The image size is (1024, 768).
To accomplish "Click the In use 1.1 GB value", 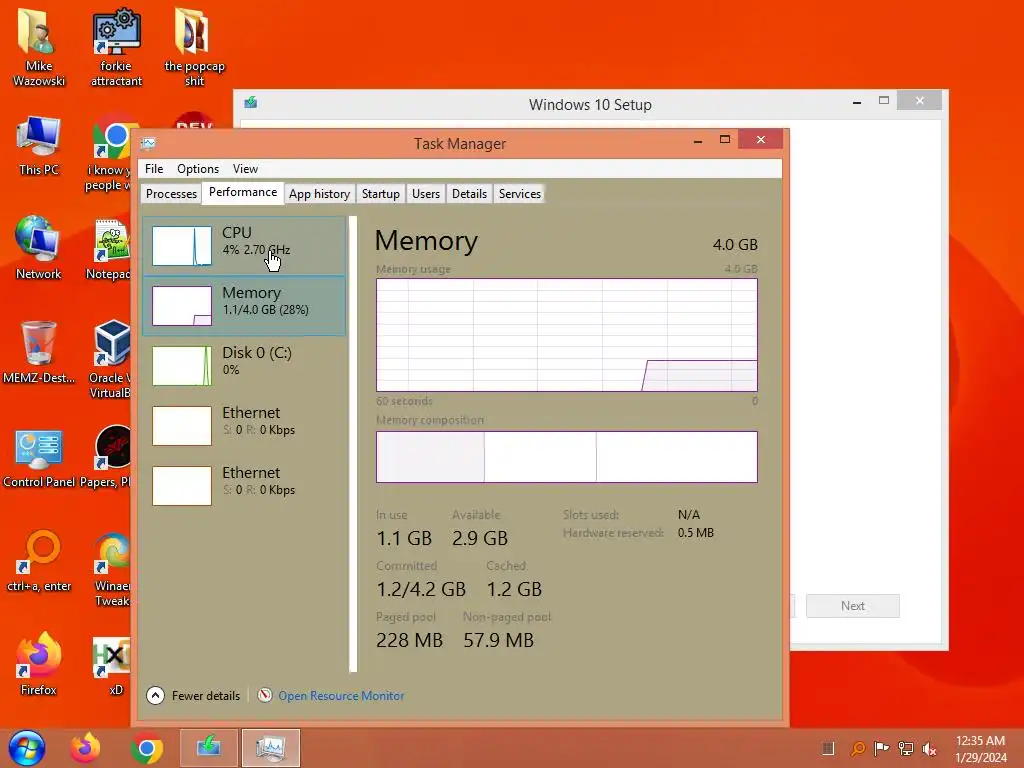I will (404, 538).
